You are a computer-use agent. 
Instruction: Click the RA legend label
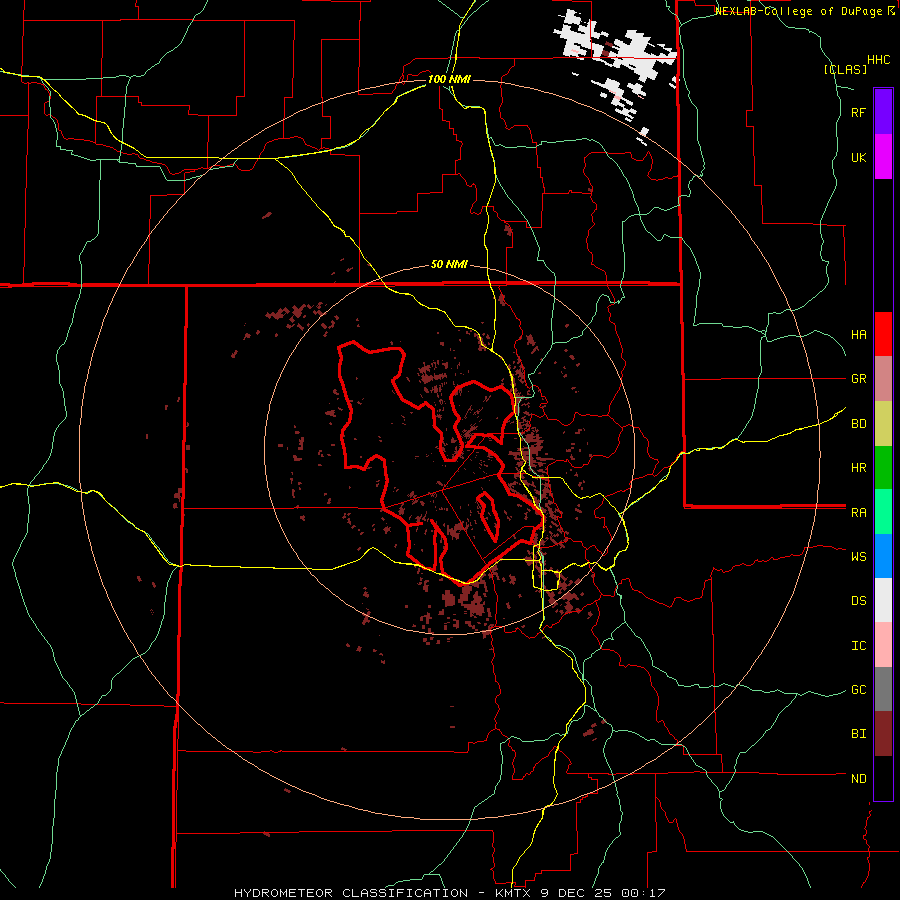858,513
